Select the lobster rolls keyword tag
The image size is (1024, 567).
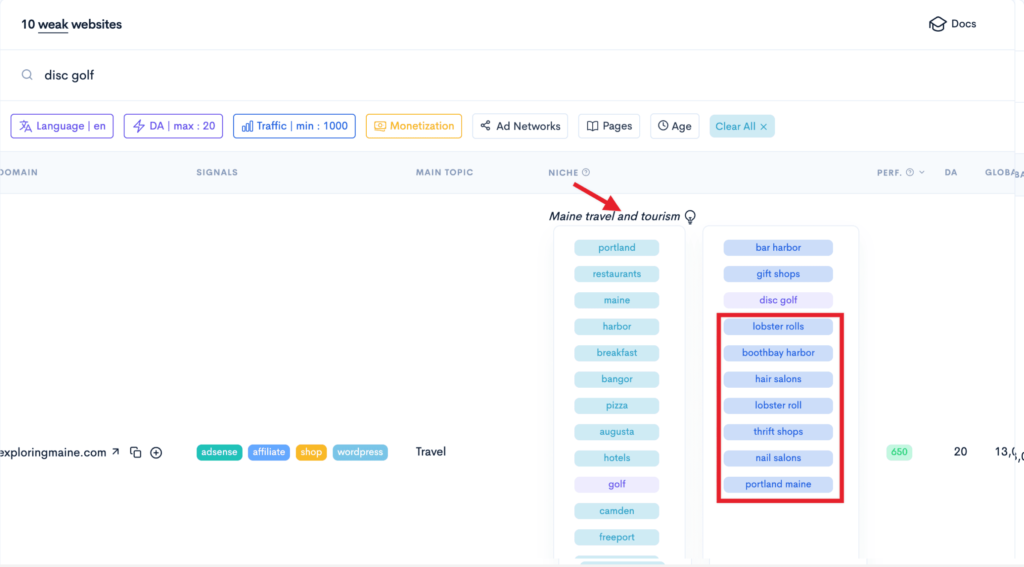778,327
